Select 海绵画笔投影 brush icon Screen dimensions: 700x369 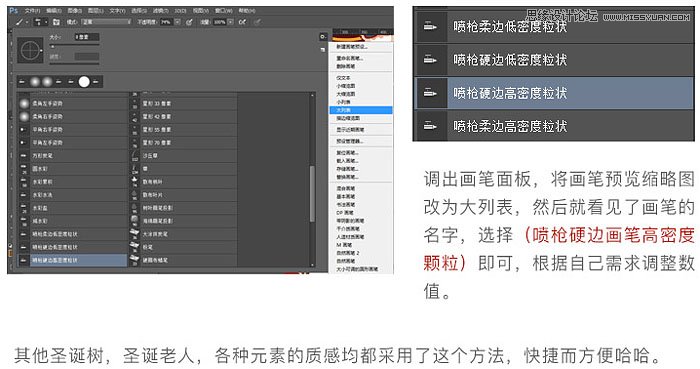point(135,221)
